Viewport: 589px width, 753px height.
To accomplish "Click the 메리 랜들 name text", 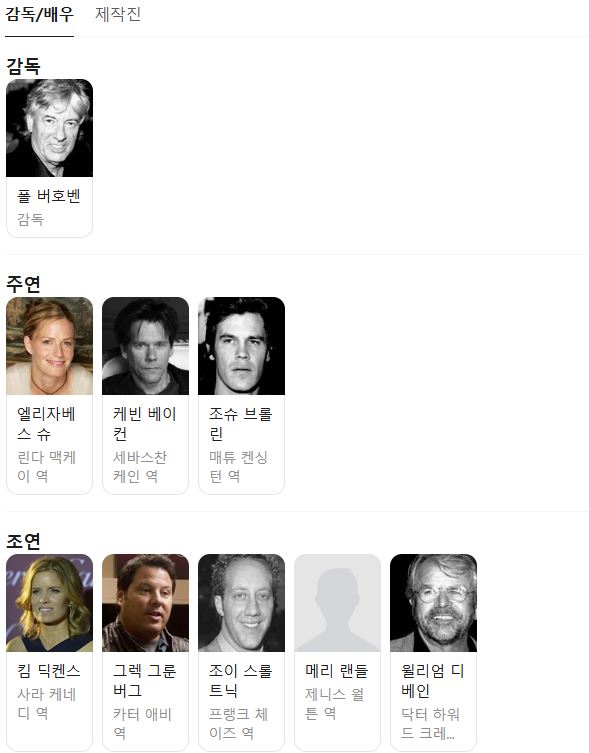I will pos(336,670).
